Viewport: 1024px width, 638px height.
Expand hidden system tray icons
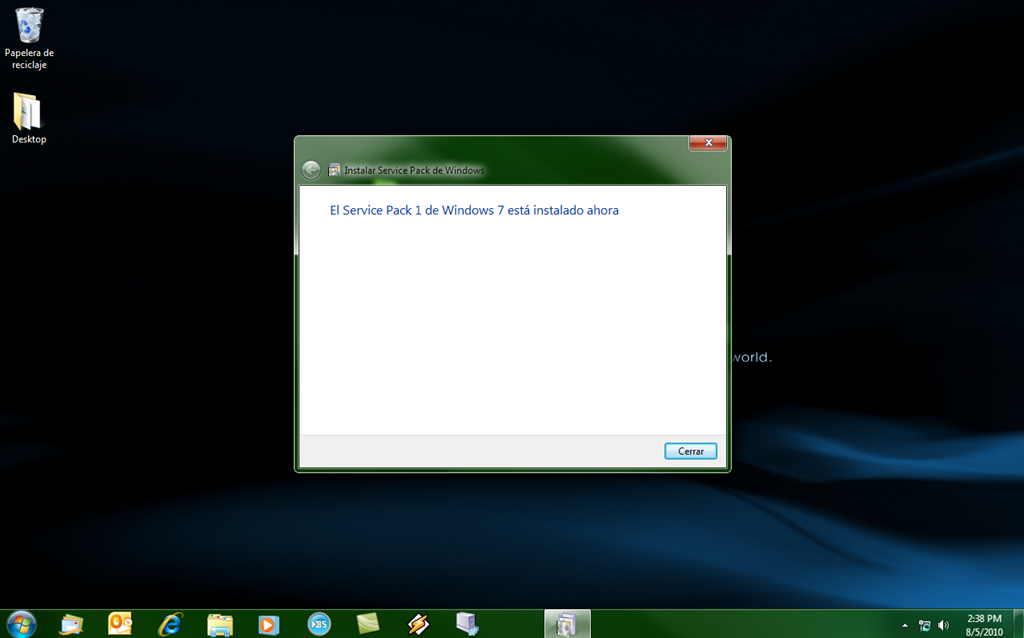(x=905, y=625)
